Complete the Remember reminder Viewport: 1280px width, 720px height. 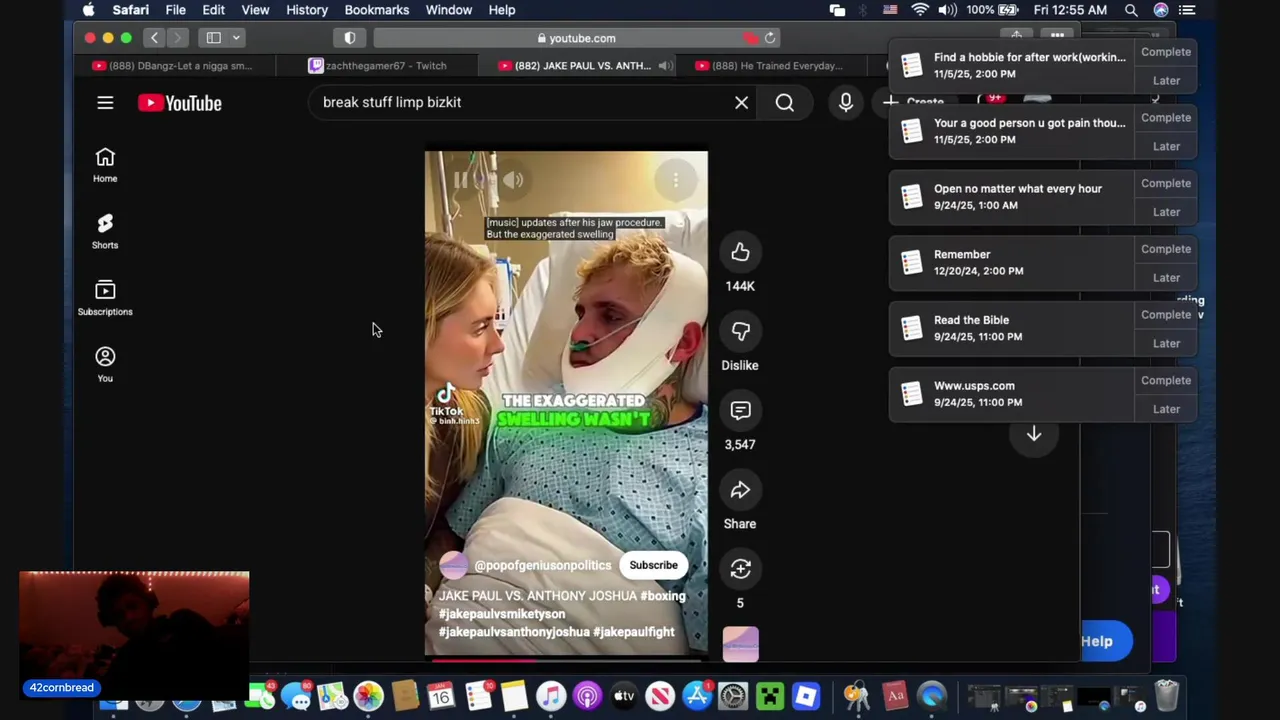(x=1166, y=249)
